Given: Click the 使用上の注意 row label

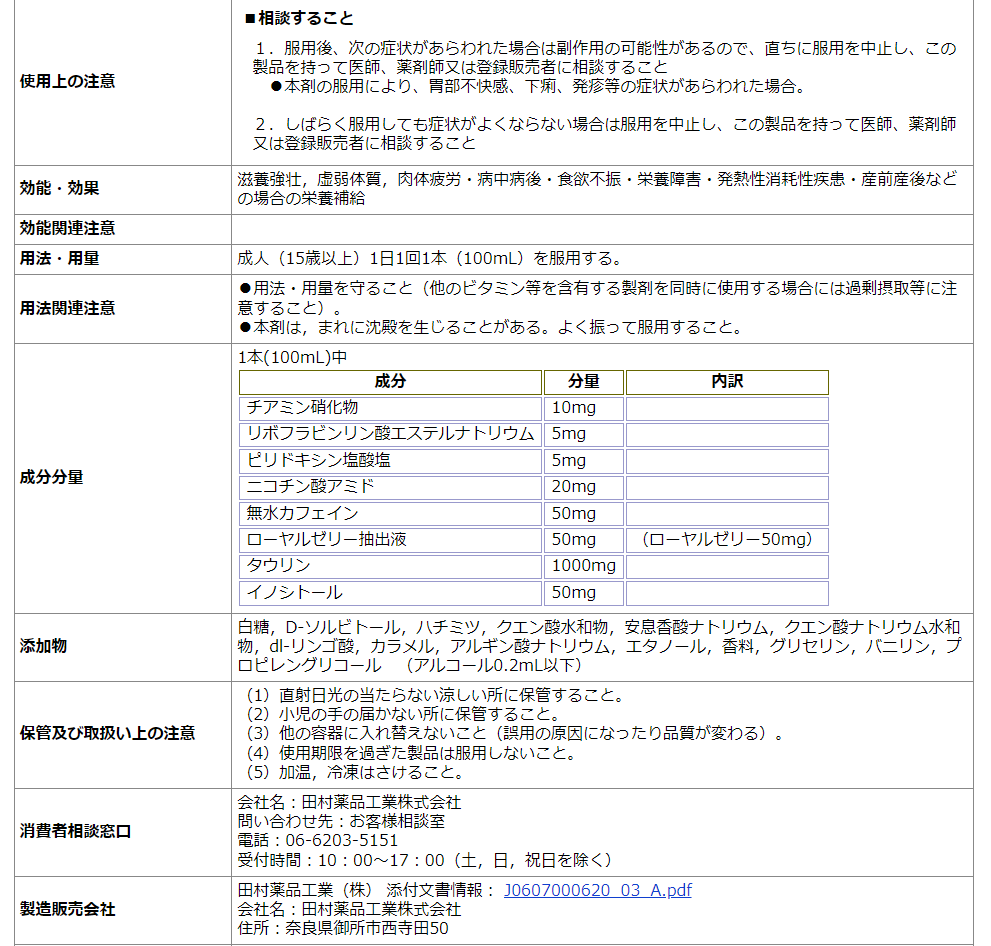Looking at the screenshot, I should (68, 81).
